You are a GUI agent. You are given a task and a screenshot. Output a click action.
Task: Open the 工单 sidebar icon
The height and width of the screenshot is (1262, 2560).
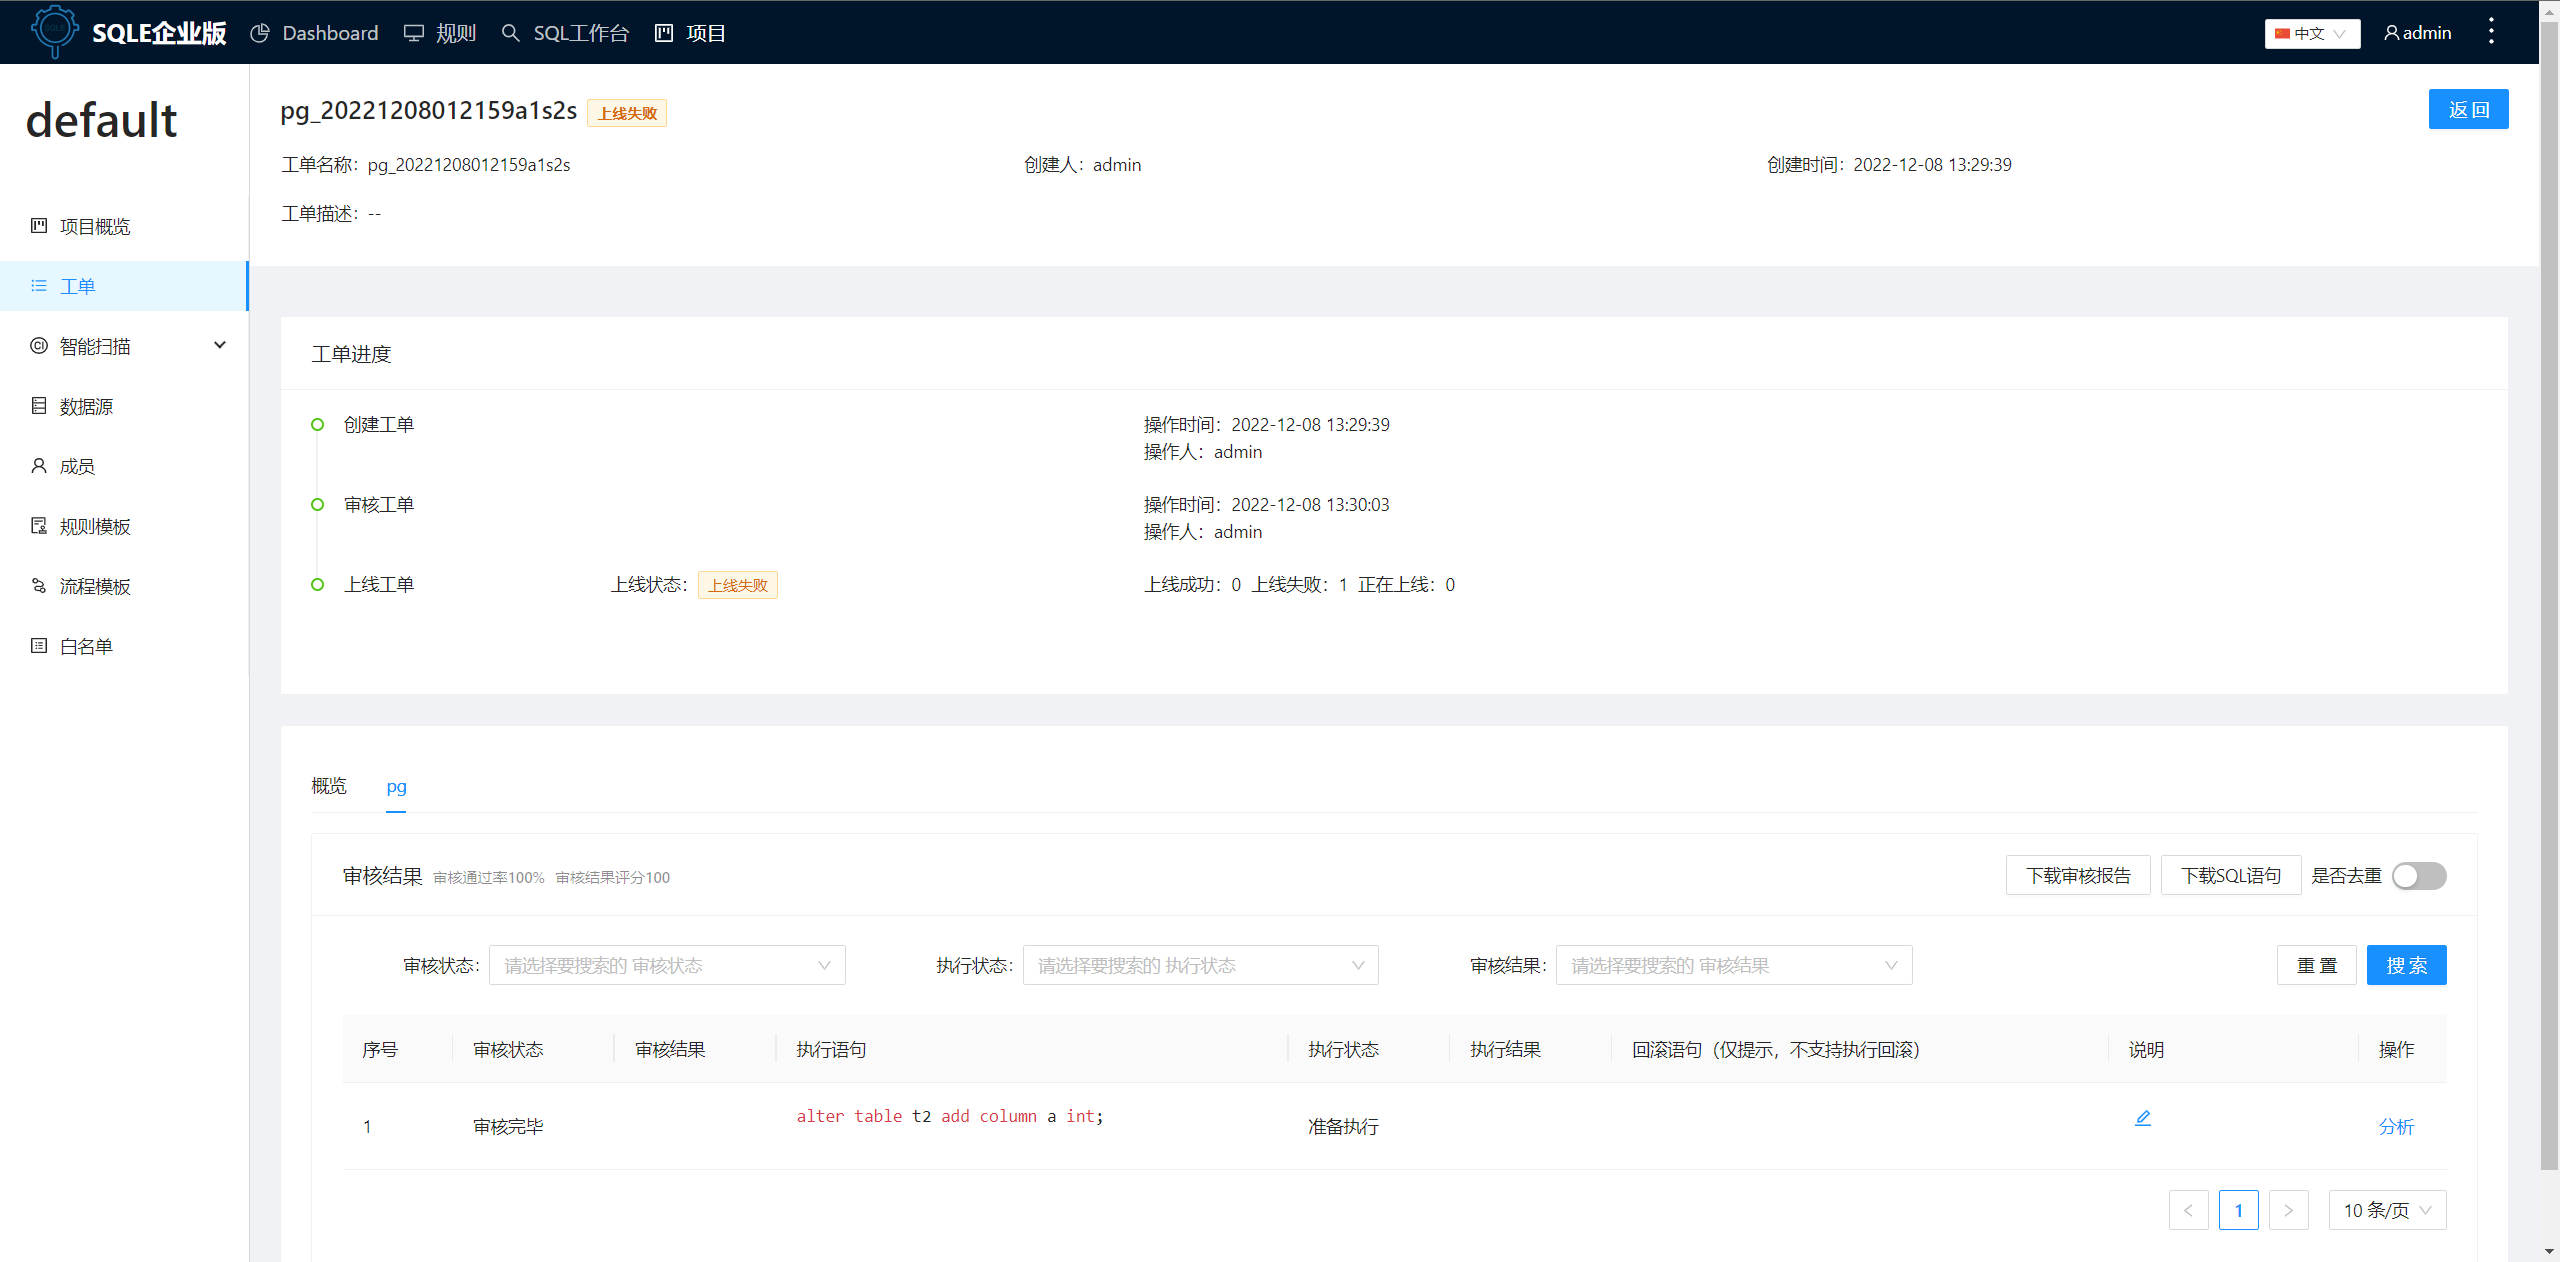tap(38, 286)
